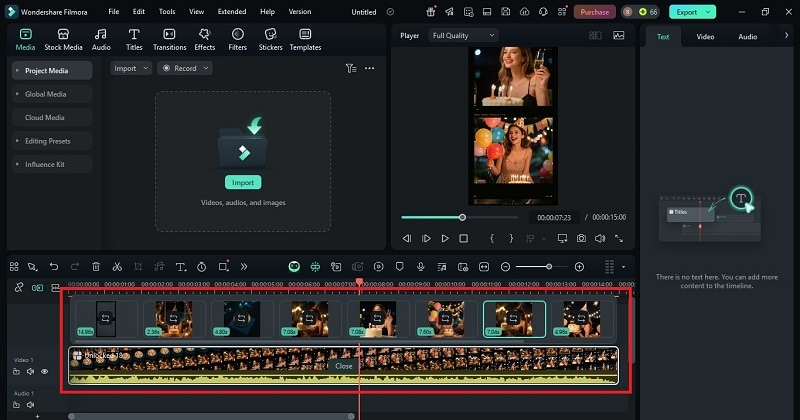Open the Record dropdown
This screenshot has width=800, height=420.
tap(185, 68)
